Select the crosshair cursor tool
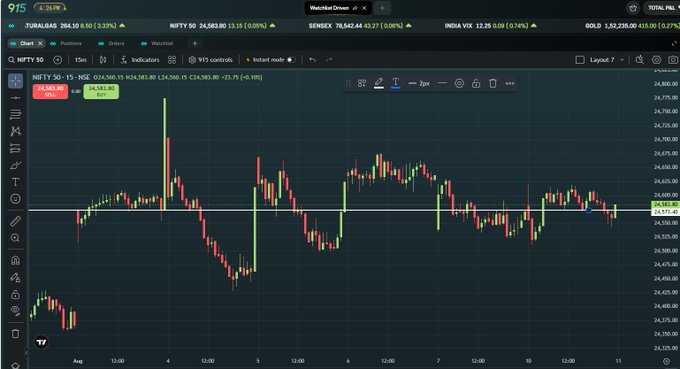 point(15,81)
